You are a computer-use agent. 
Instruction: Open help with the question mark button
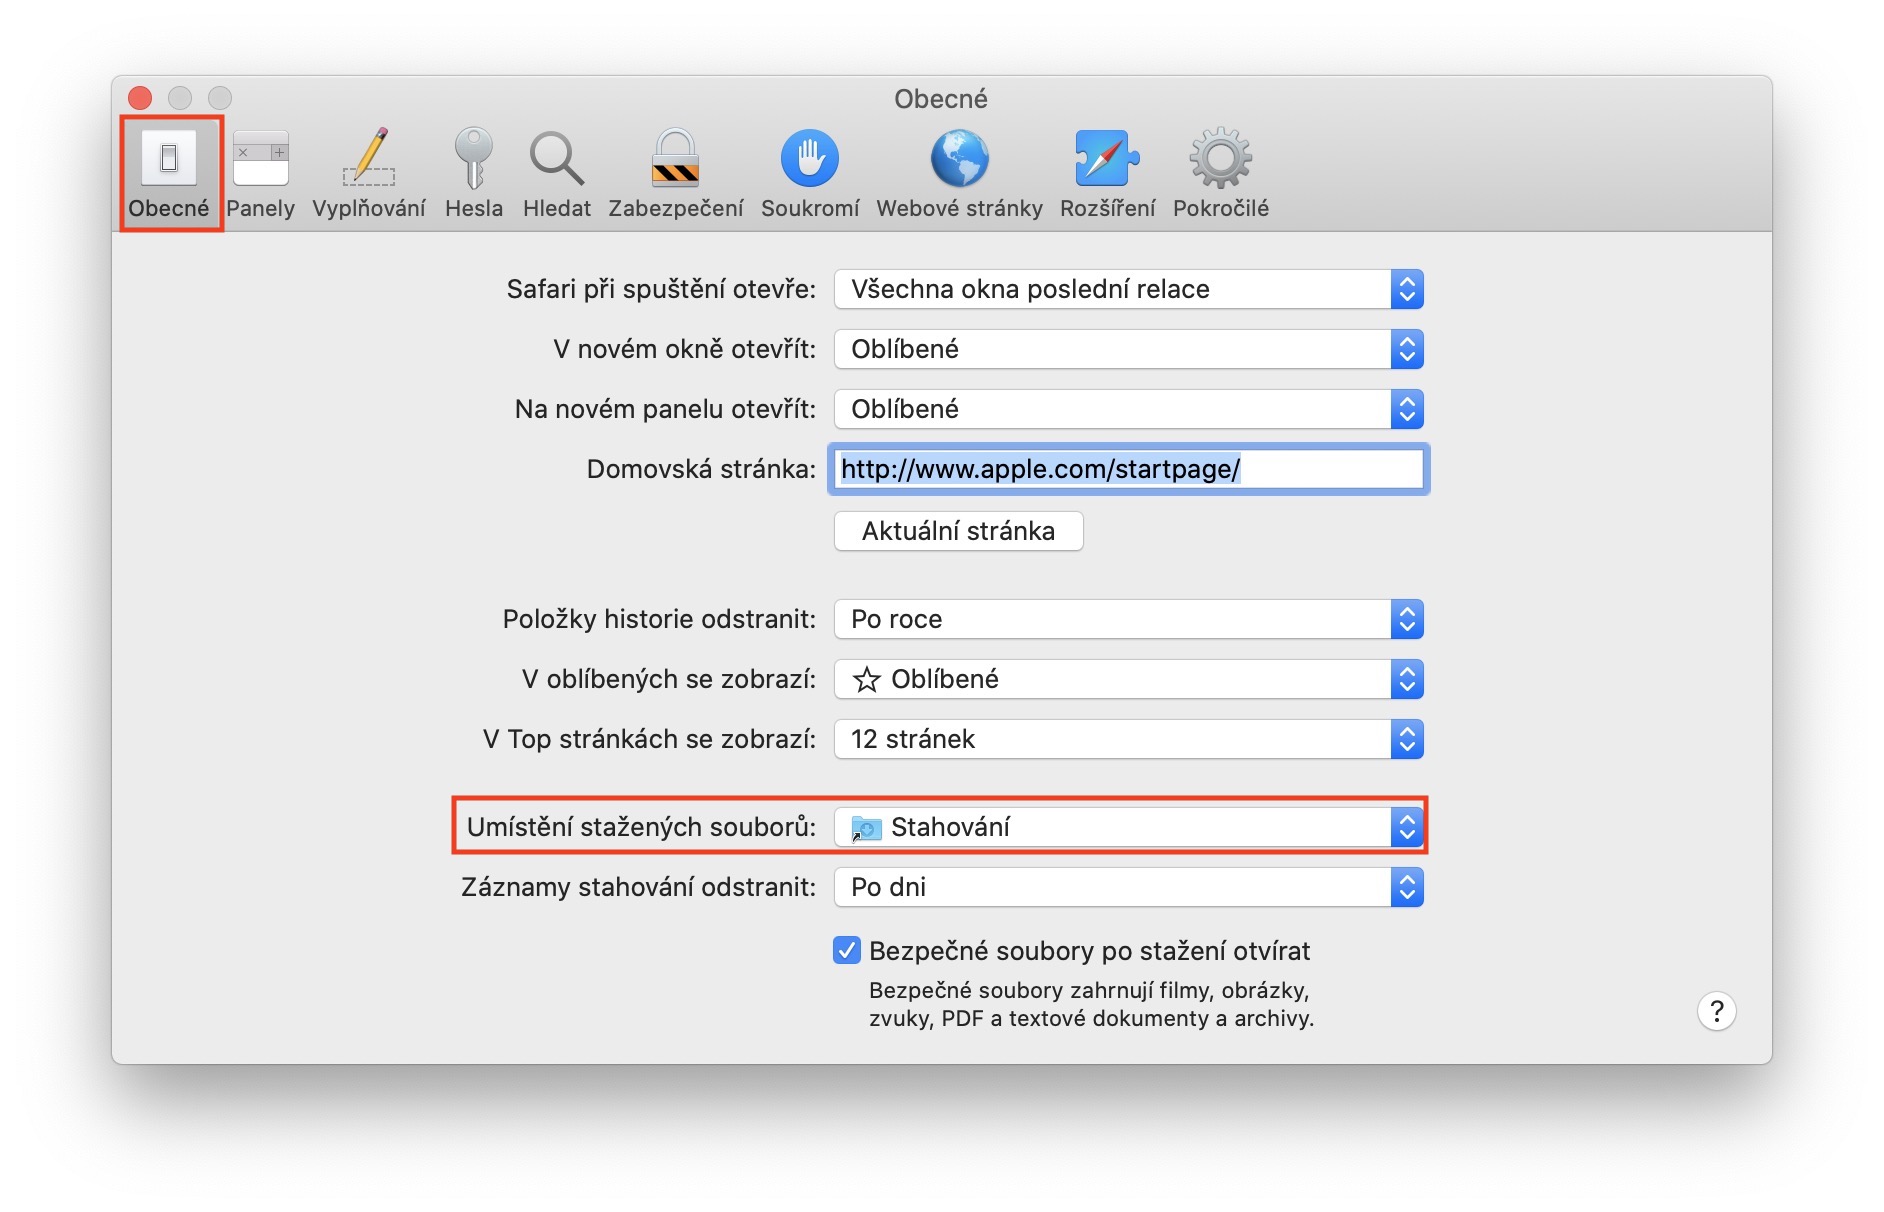(x=1717, y=1011)
